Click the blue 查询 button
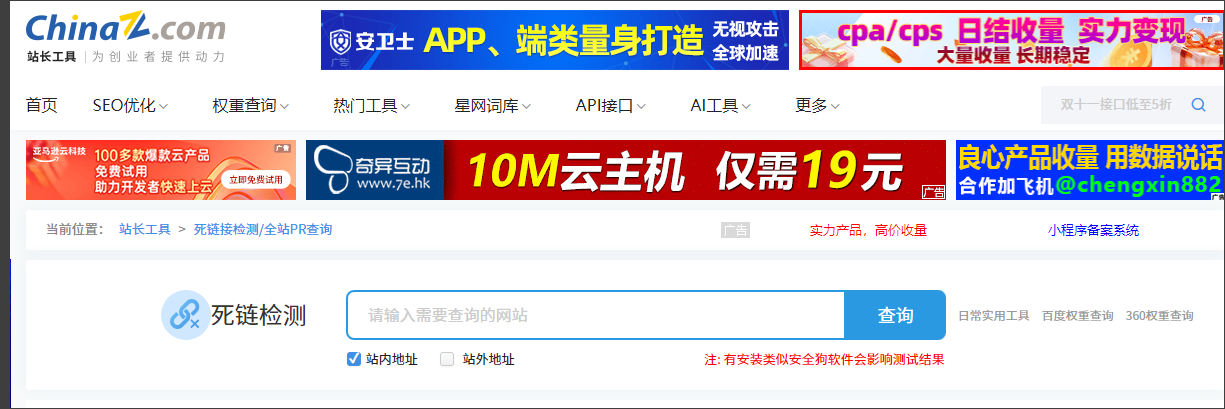1225x409 pixels. coord(894,316)
